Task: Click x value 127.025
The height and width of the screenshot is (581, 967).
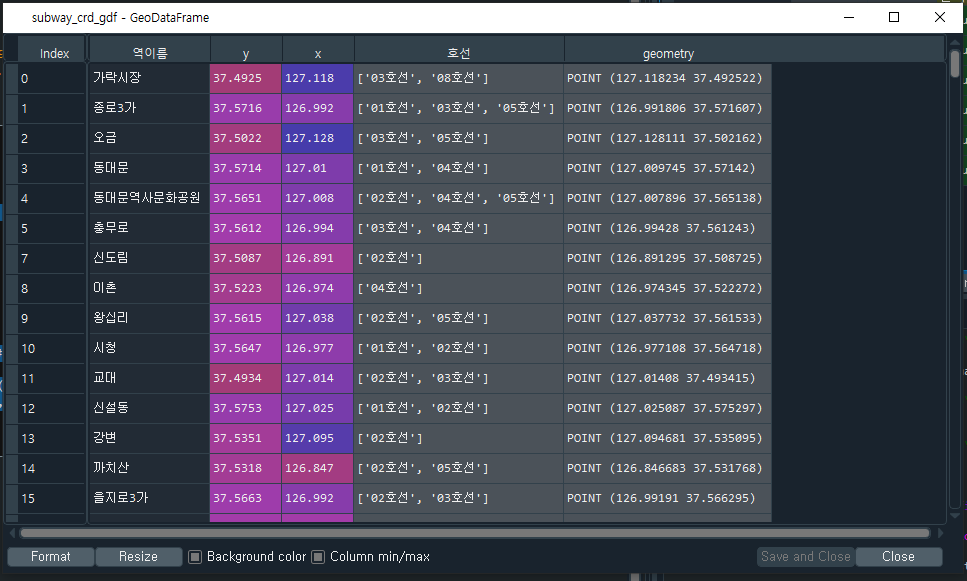Action: click(x=318, y=408)
